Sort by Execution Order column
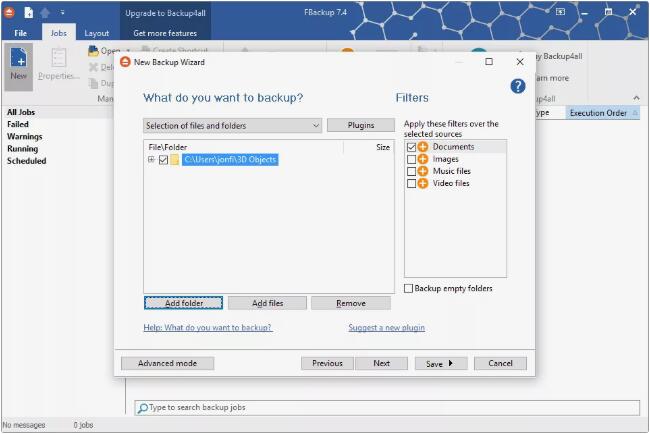 (x=602, y=113)
